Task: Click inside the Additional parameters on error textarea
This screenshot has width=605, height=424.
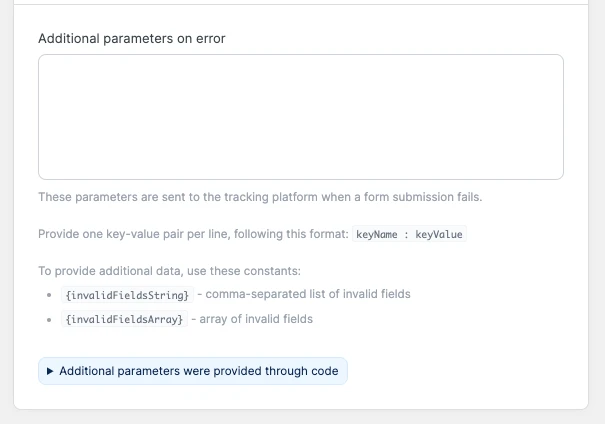Action: point(300,117)
